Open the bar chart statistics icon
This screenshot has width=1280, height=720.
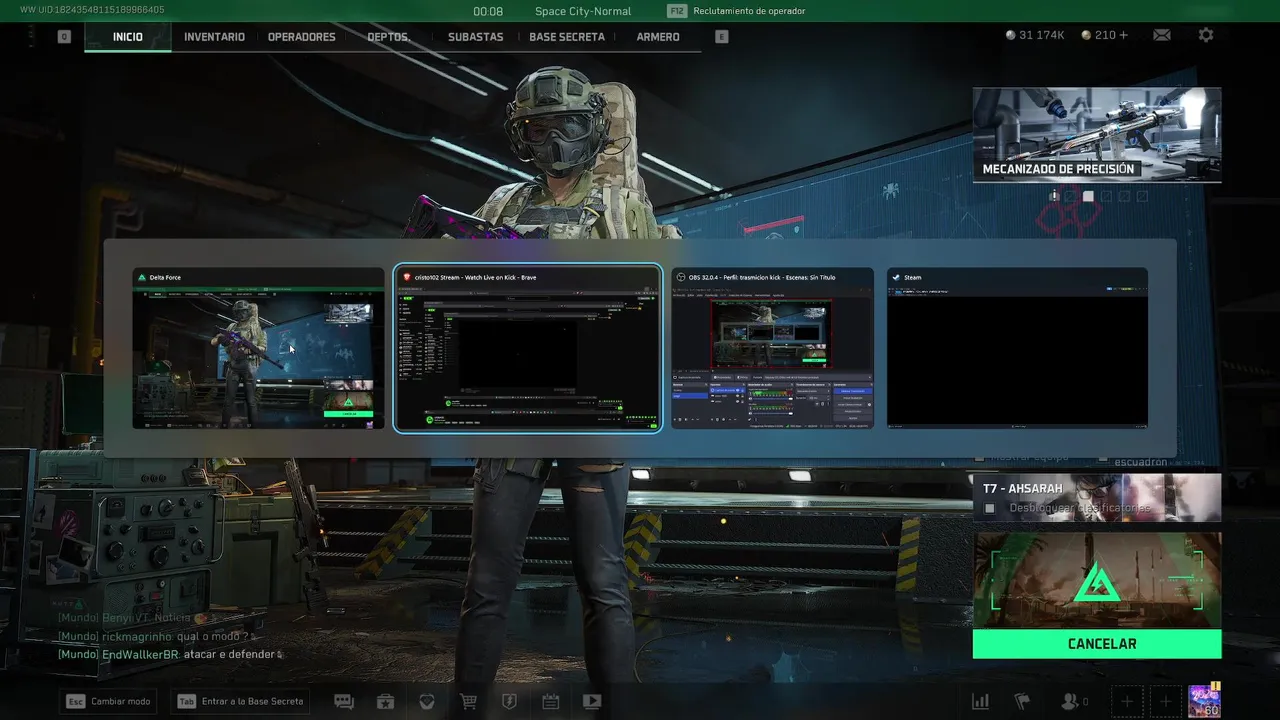981,702
